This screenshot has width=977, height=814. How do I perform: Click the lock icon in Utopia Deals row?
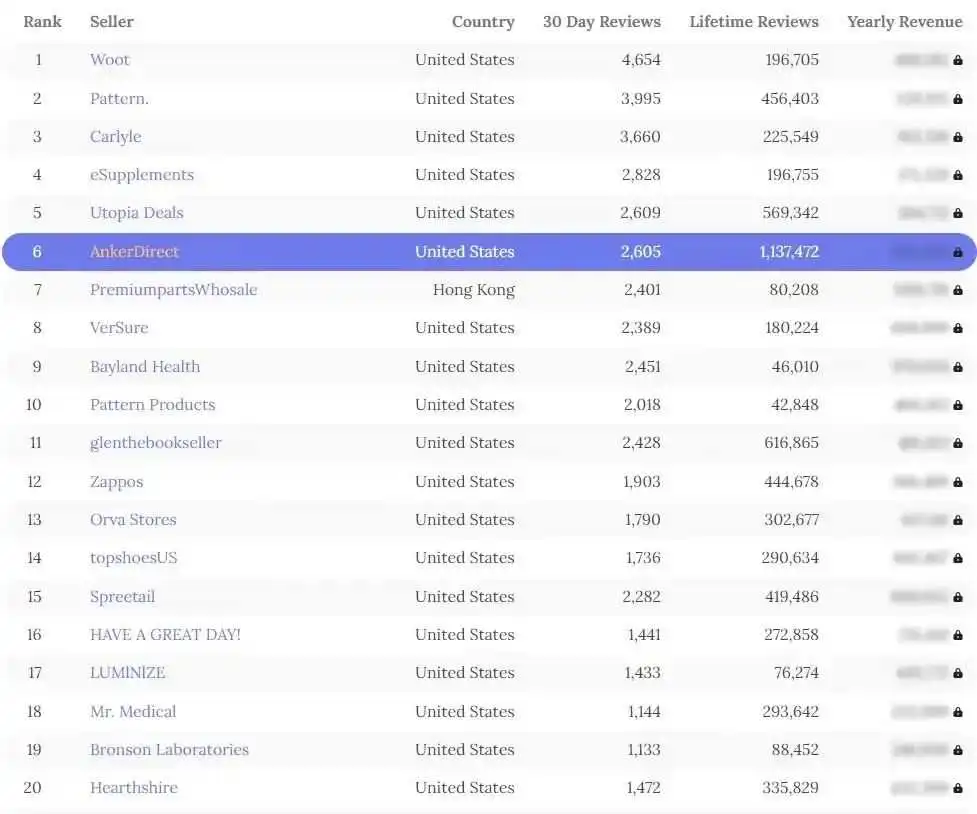point(958,213)
